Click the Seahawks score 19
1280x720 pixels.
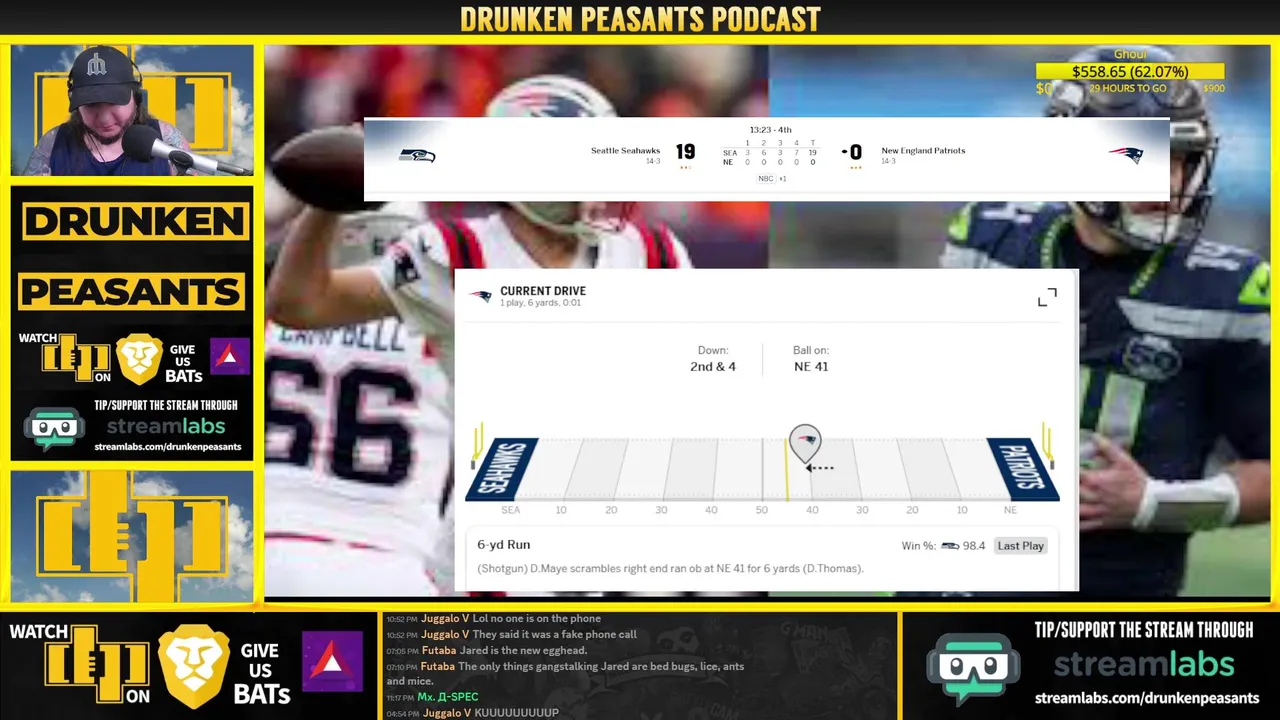pos(685,152)
